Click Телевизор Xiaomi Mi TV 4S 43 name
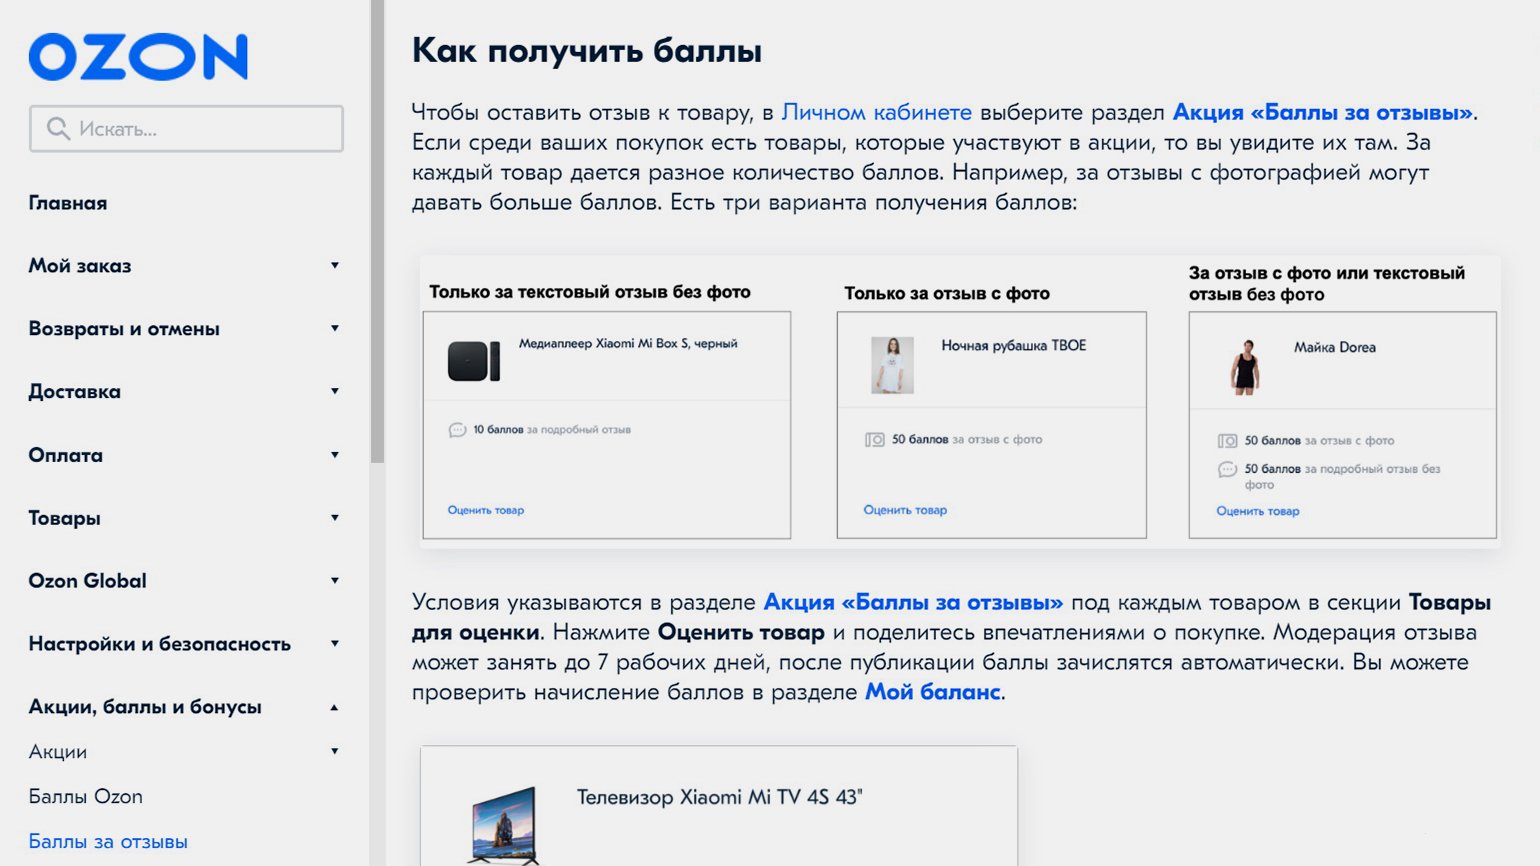Screen dimensions: 1540x866 (720, 797)
